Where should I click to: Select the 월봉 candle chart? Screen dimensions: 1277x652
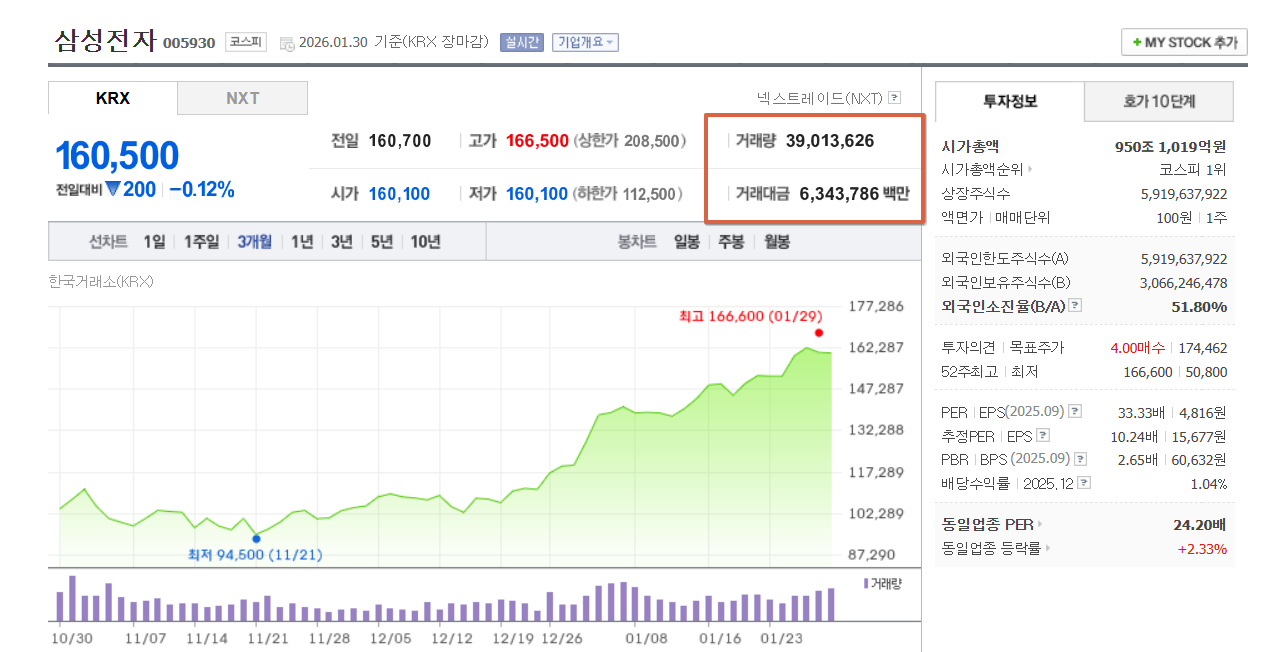(777, 241)
